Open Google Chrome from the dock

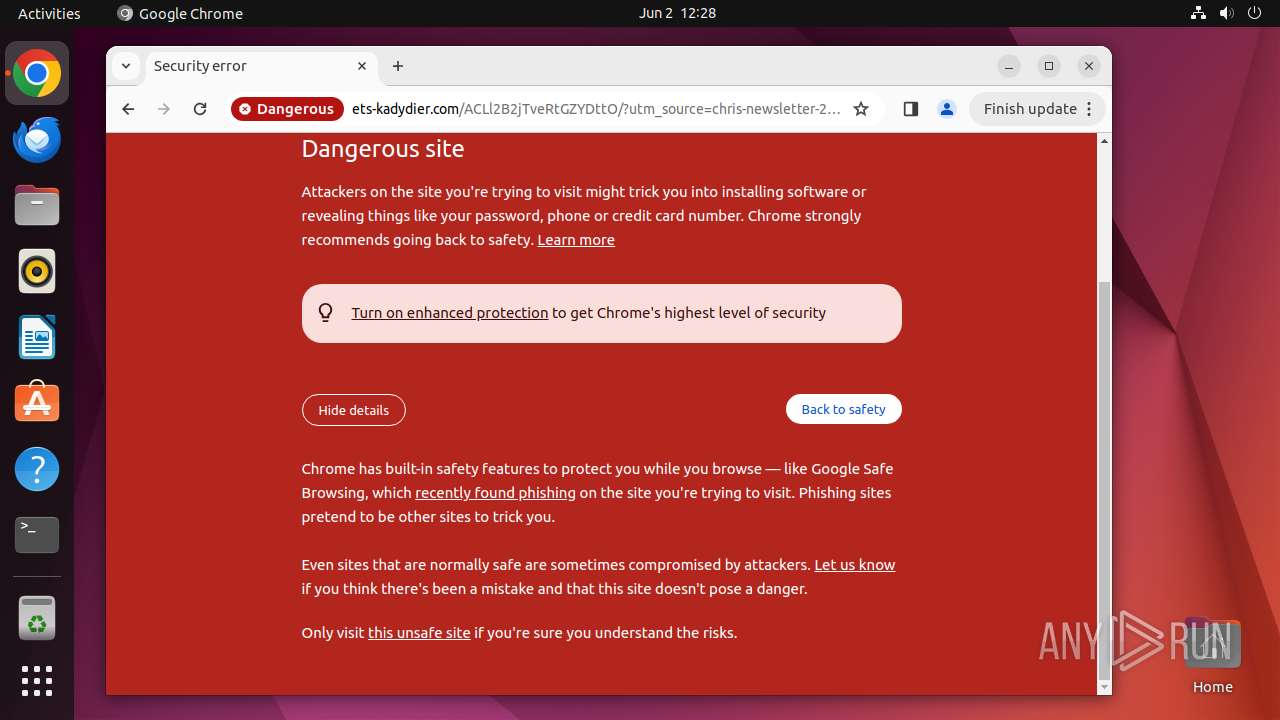pyautogui.click(x=37, y=74)
